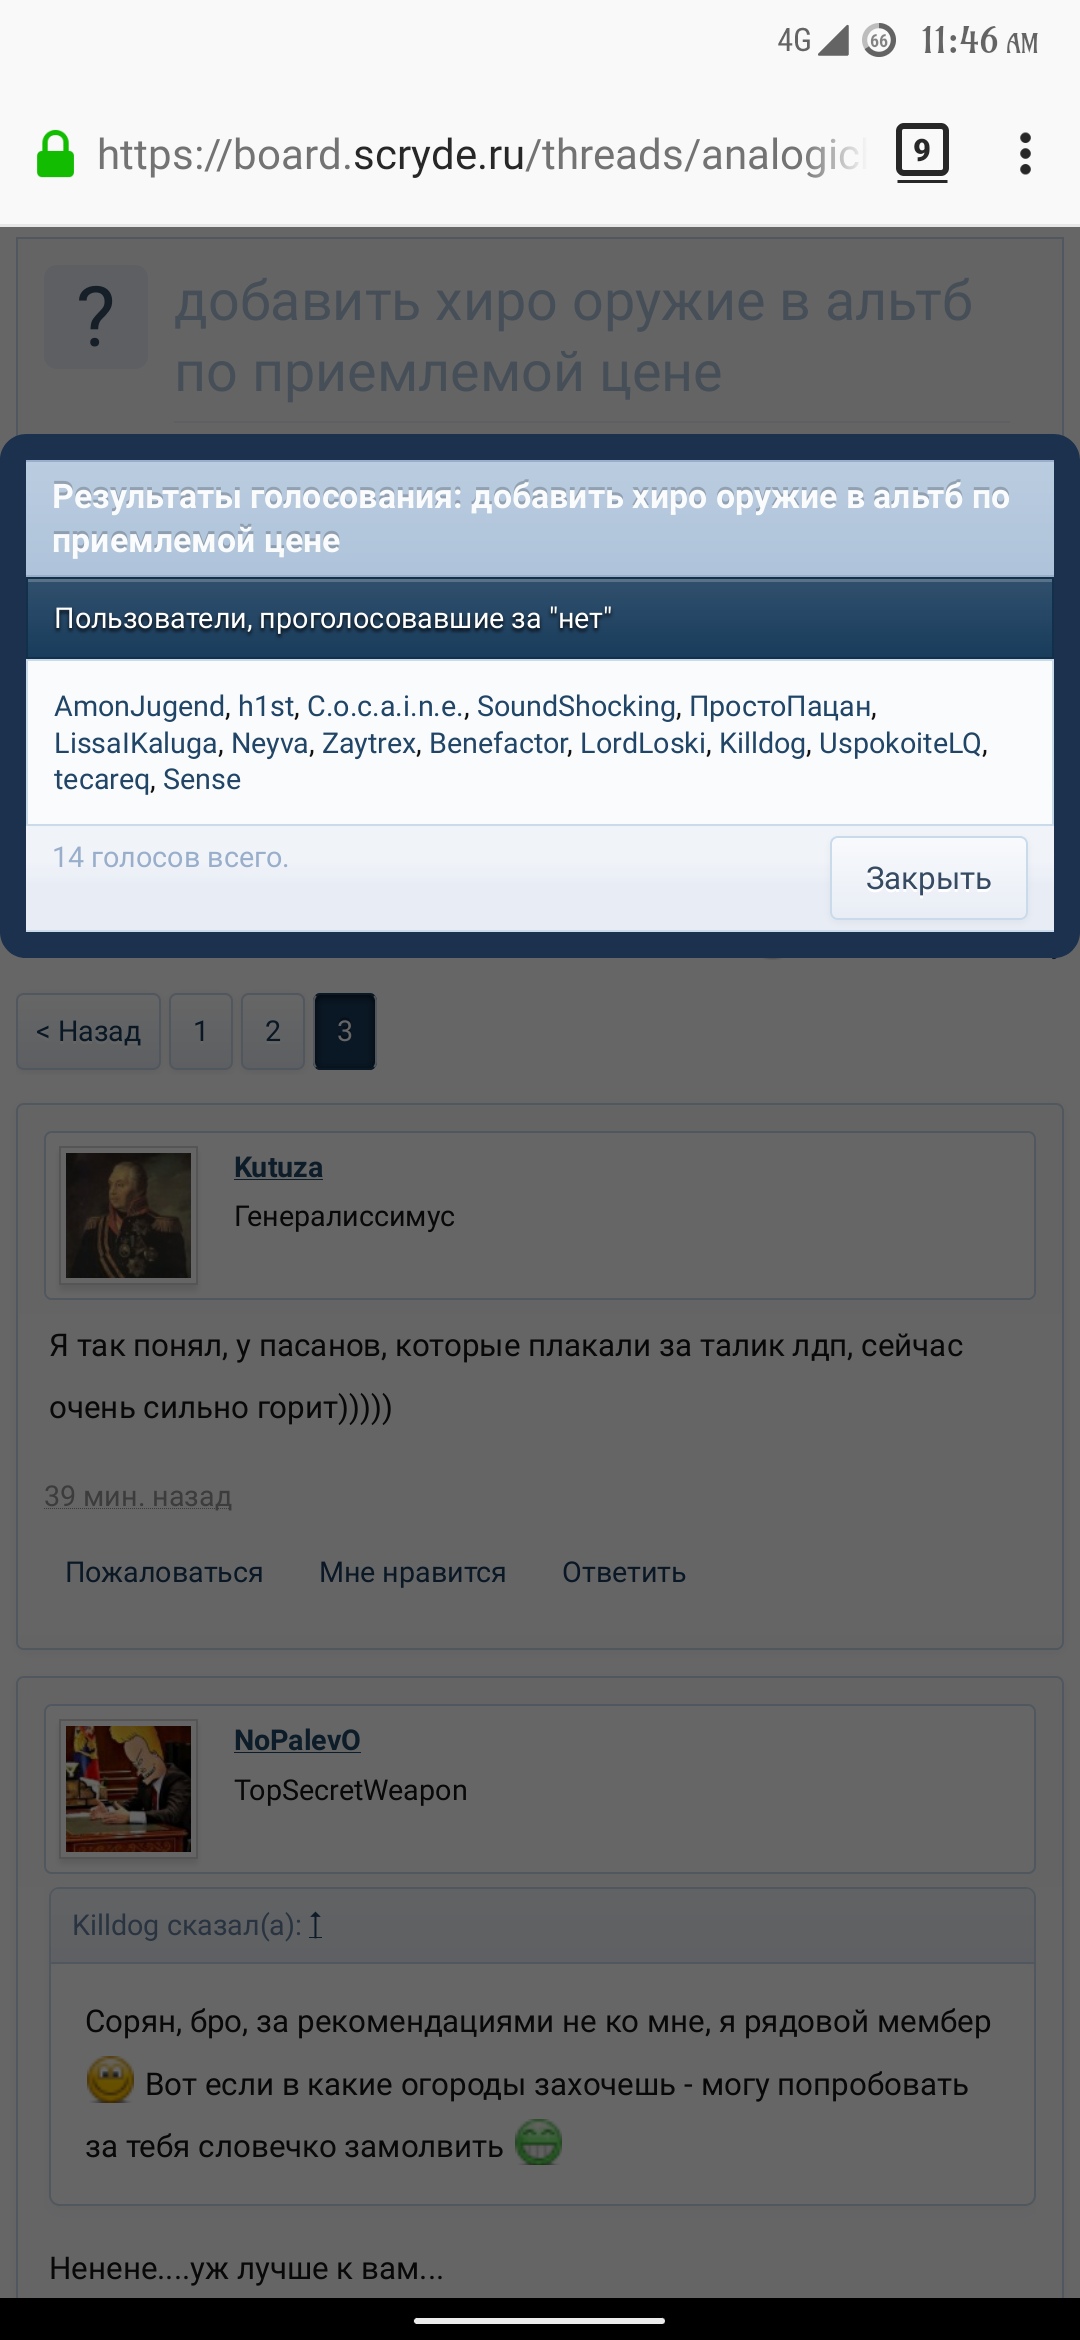Tap the 11:46 AM clock
1080x2340 pixels.
[x=979, y=40]
